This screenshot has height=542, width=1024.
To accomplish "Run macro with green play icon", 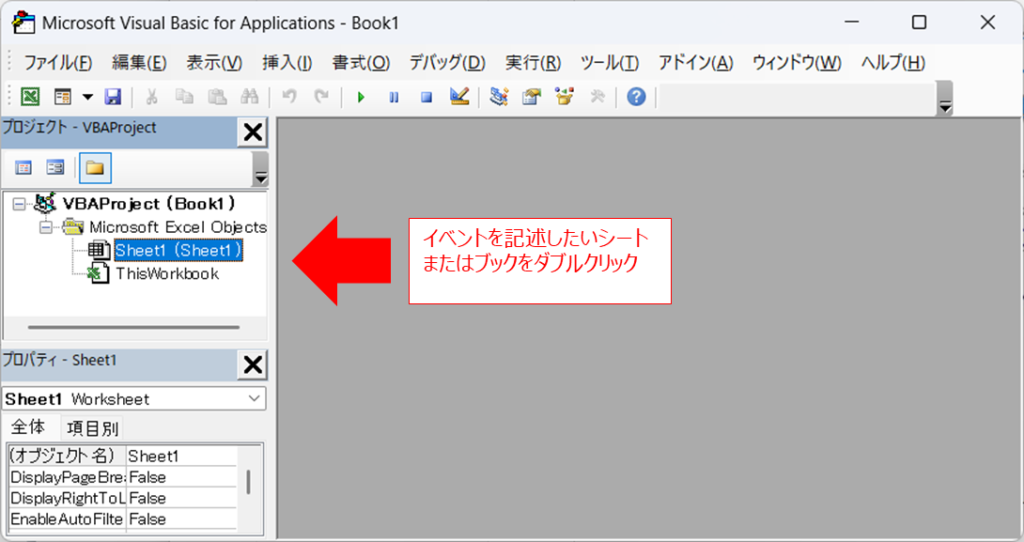I will click(x=360, y=97).
